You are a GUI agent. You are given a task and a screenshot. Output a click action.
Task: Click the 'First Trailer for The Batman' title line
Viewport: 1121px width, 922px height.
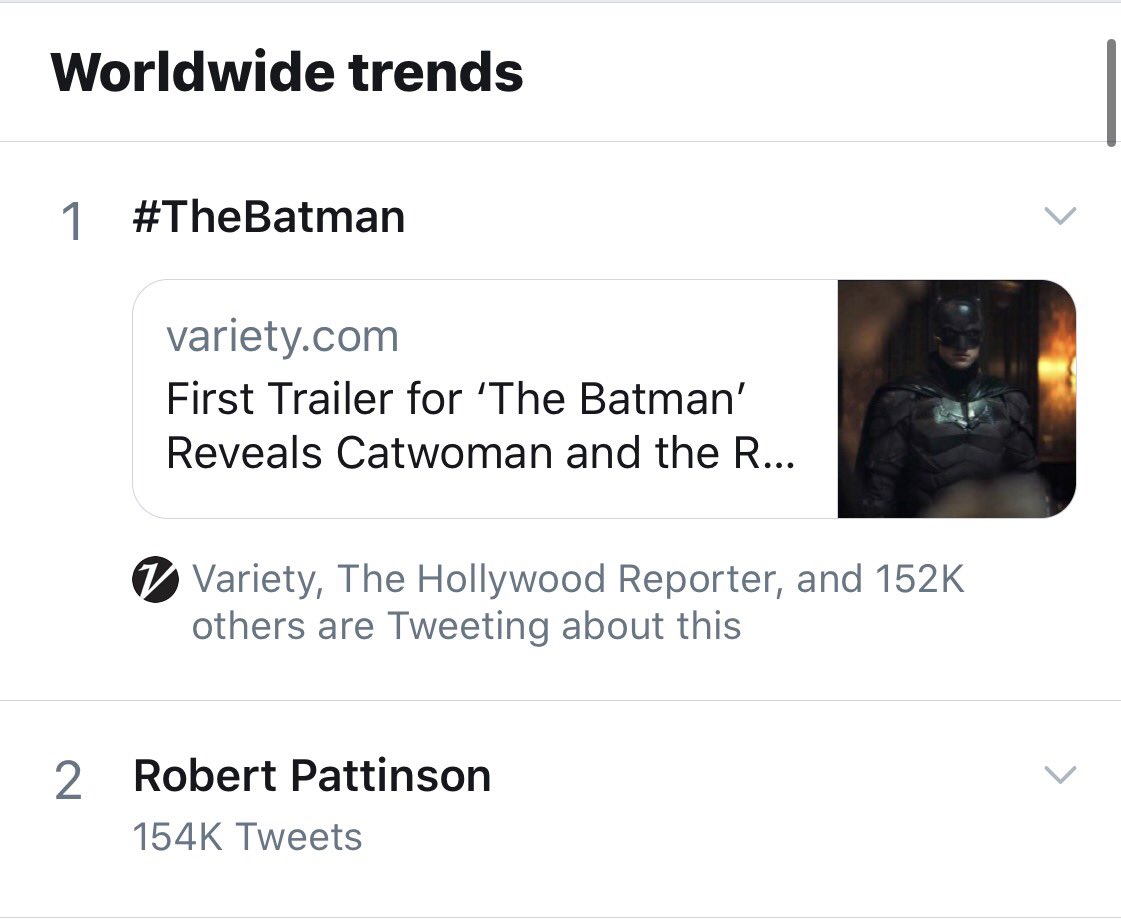tap(456, 398)
